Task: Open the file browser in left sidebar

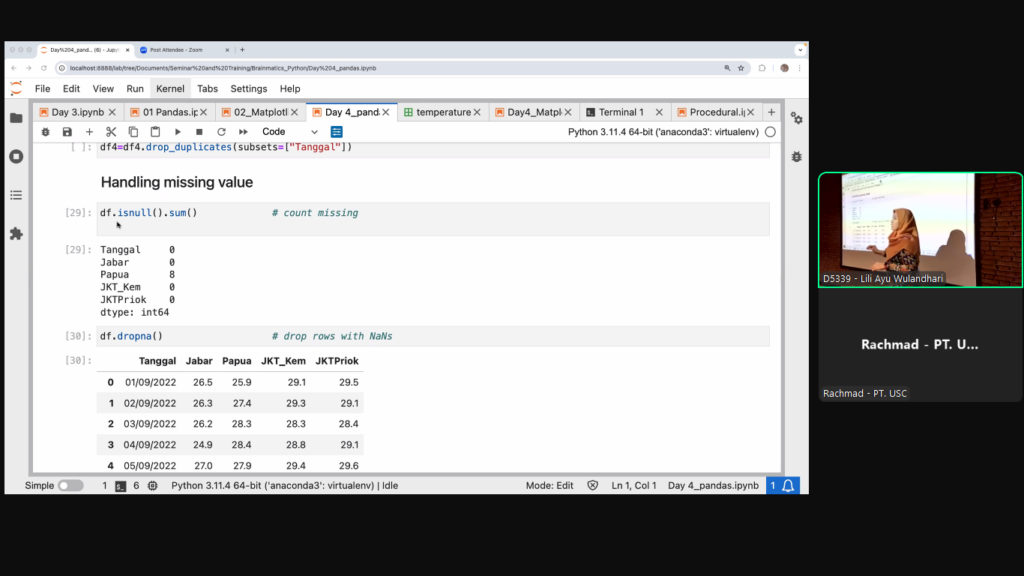Action: coord(16,118)
